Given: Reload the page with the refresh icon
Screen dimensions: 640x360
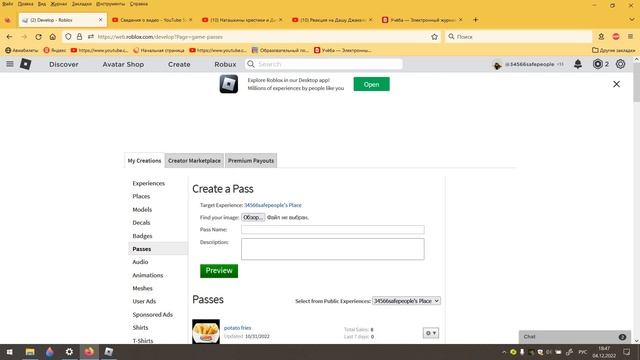Looking at the screenshot, I should [38, 37].
